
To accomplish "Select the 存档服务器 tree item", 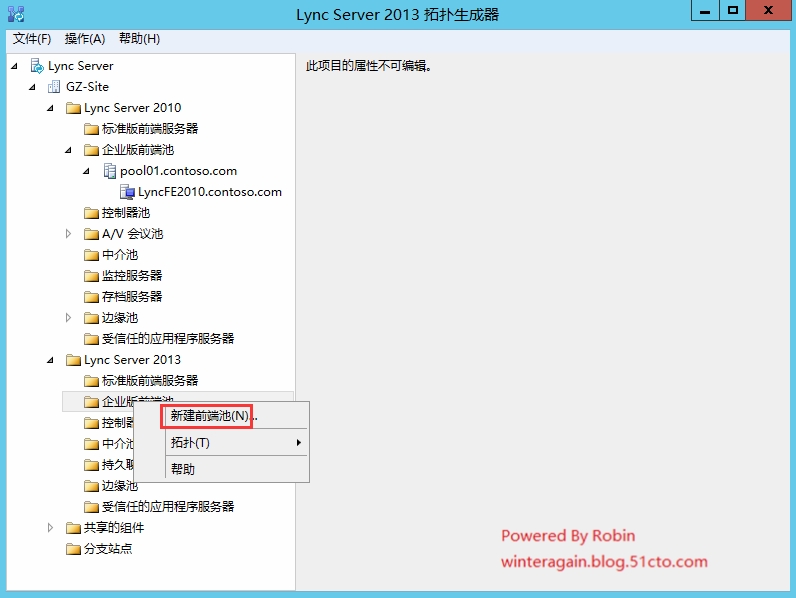I will coord(132,297).
